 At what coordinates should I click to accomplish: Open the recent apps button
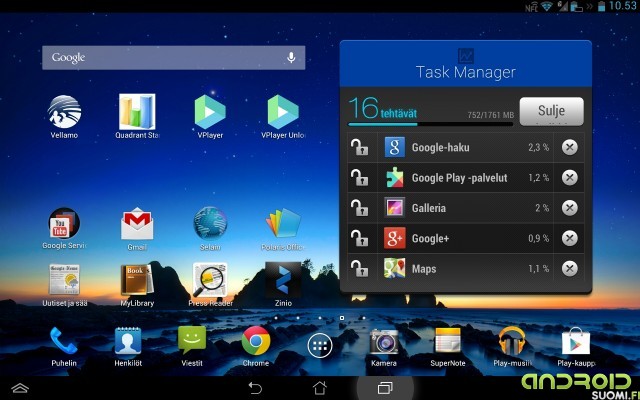click(385, 388)
